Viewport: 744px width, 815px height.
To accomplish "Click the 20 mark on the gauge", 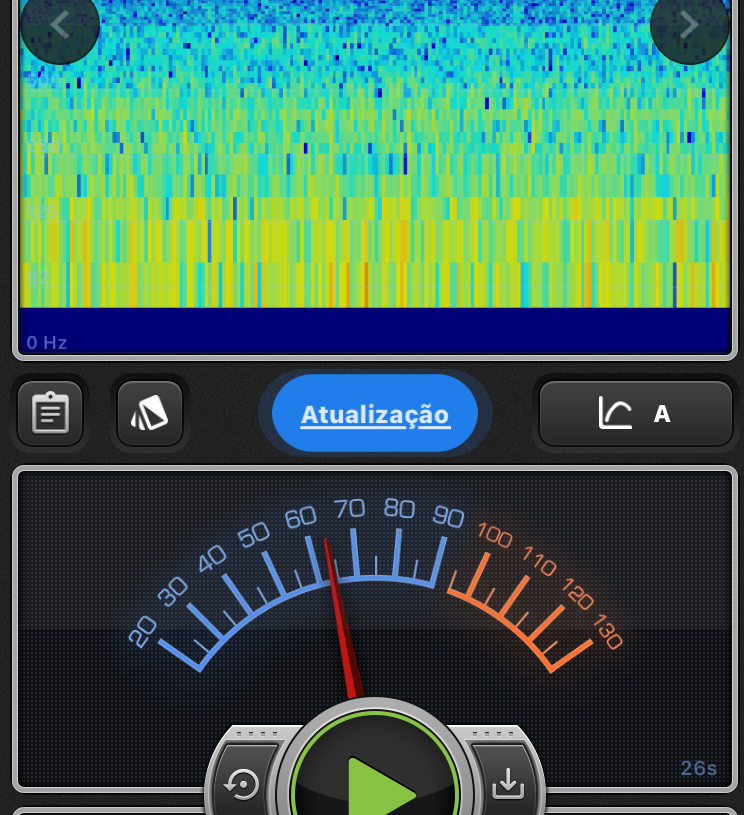I will (143, 630).
